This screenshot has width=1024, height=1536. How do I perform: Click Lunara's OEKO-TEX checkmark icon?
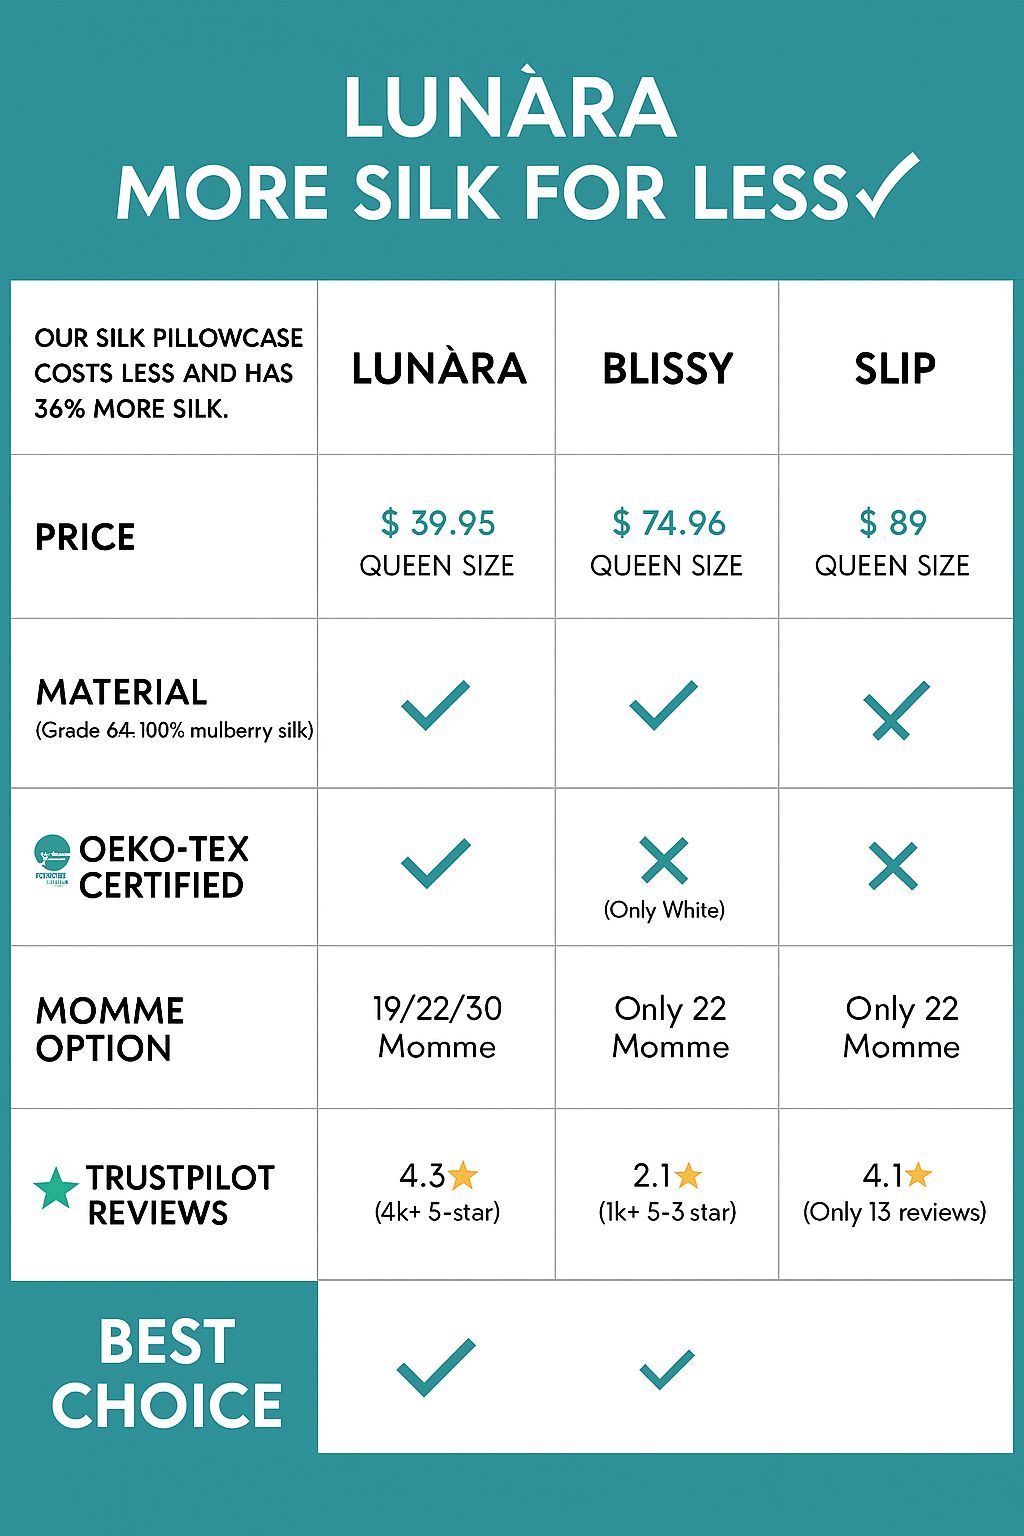(435, 863)
